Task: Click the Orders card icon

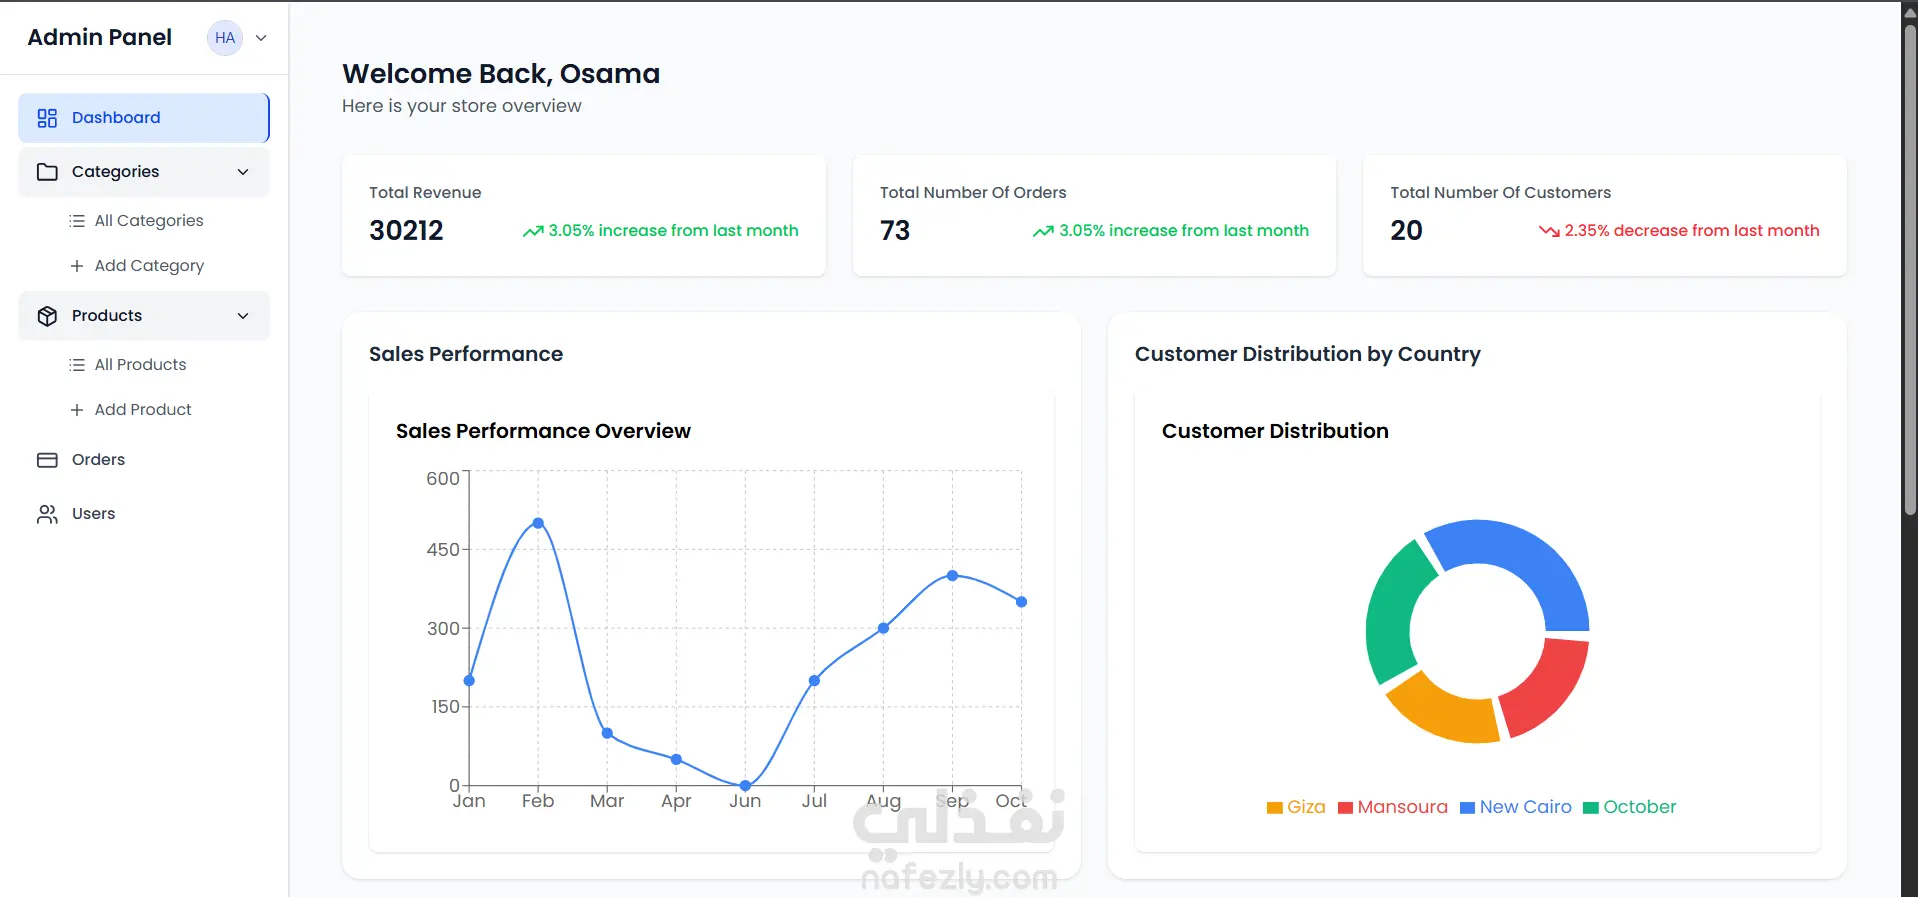Action: point(47,460)
